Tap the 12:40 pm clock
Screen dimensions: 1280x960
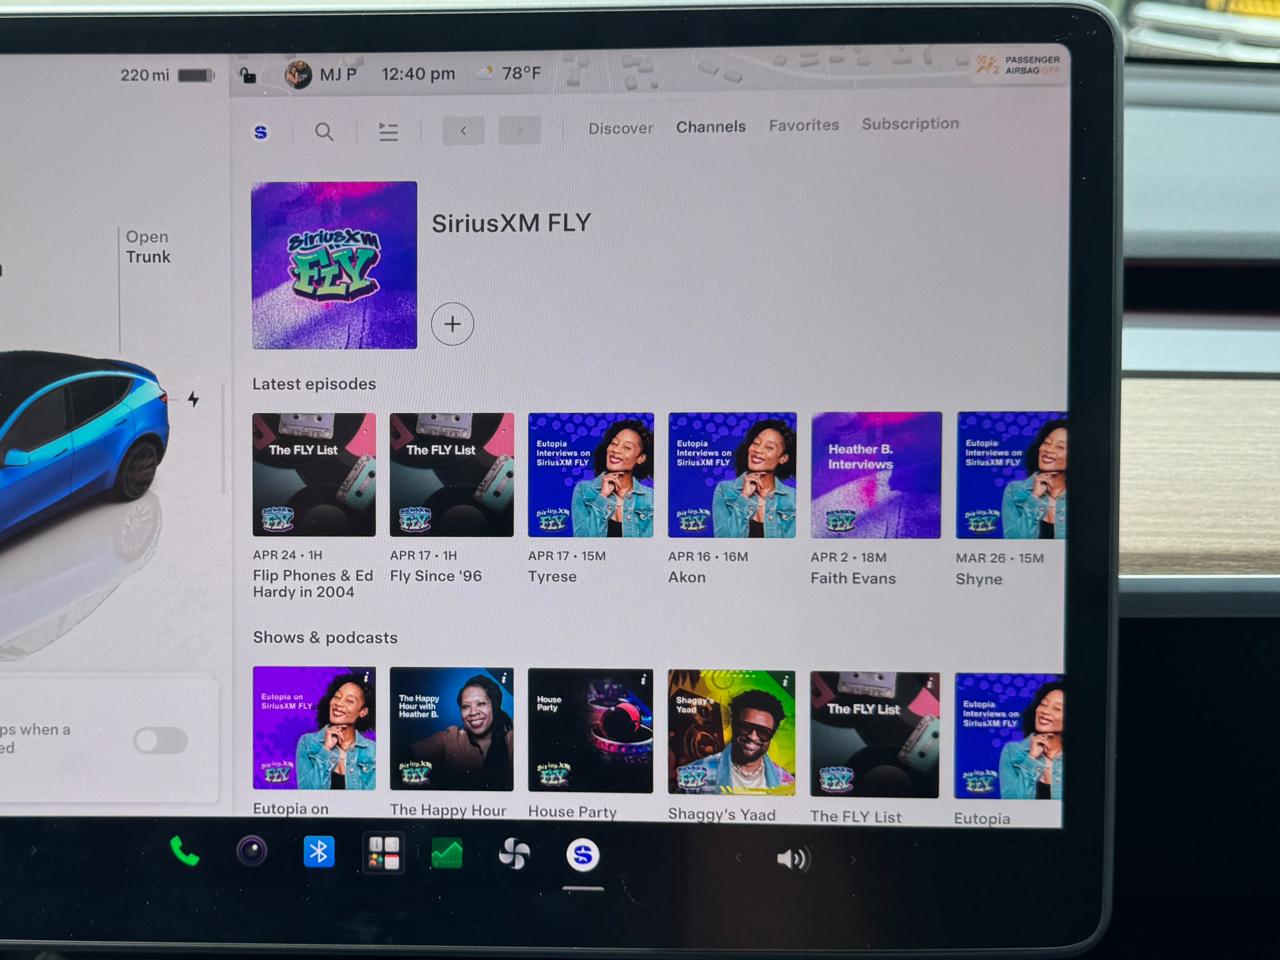418,74
